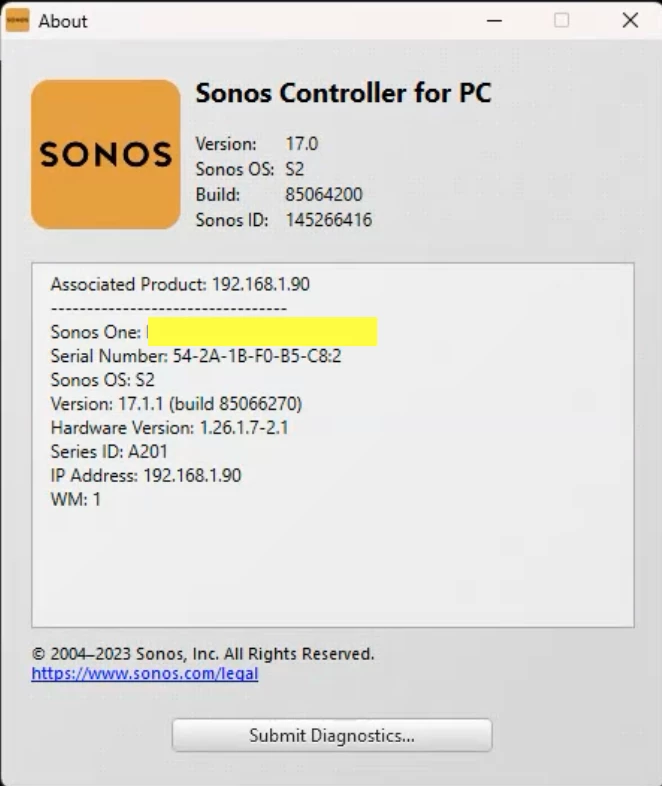Click the large orange Sonos logo
This screenshot has width=662, height=786.
[106, 154]
